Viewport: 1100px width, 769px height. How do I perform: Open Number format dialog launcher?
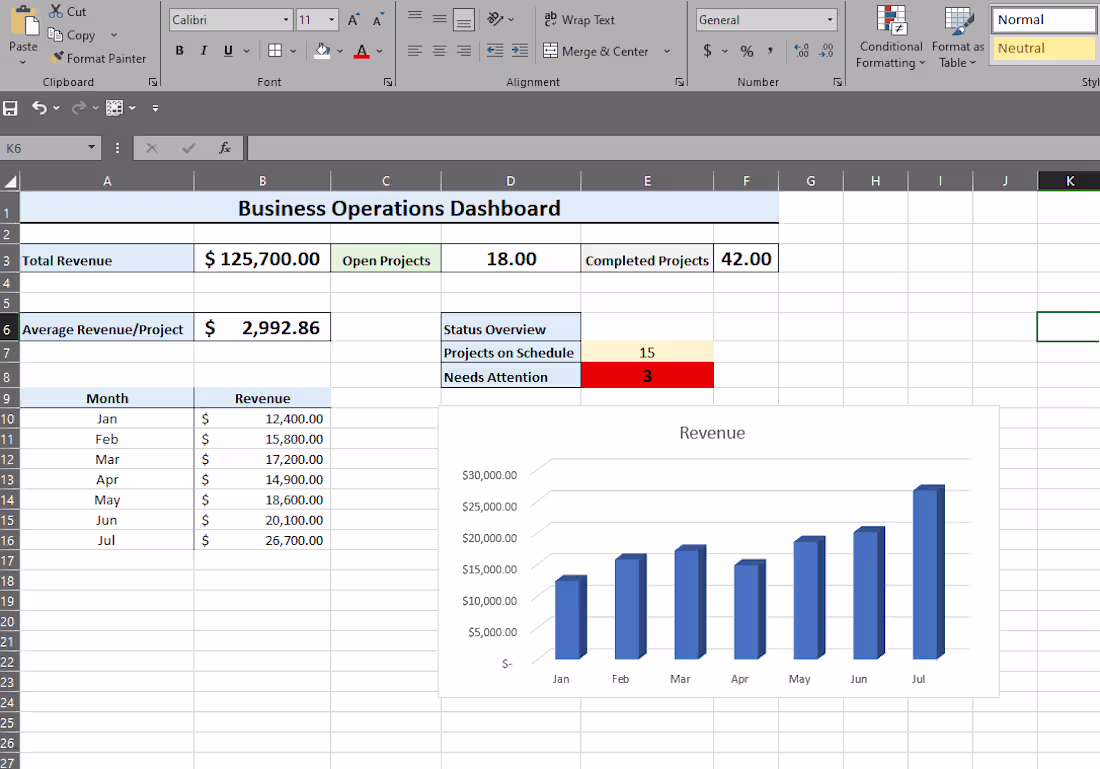(x=838, y=82)
